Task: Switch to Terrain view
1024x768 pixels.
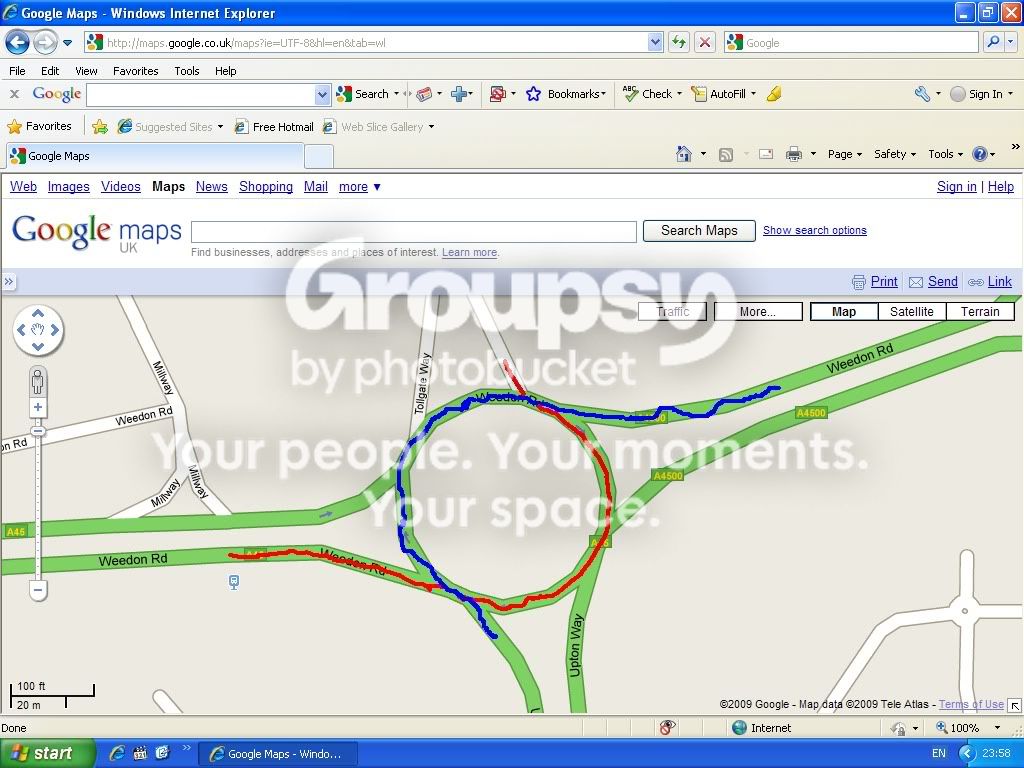Action: click(980, 312)
